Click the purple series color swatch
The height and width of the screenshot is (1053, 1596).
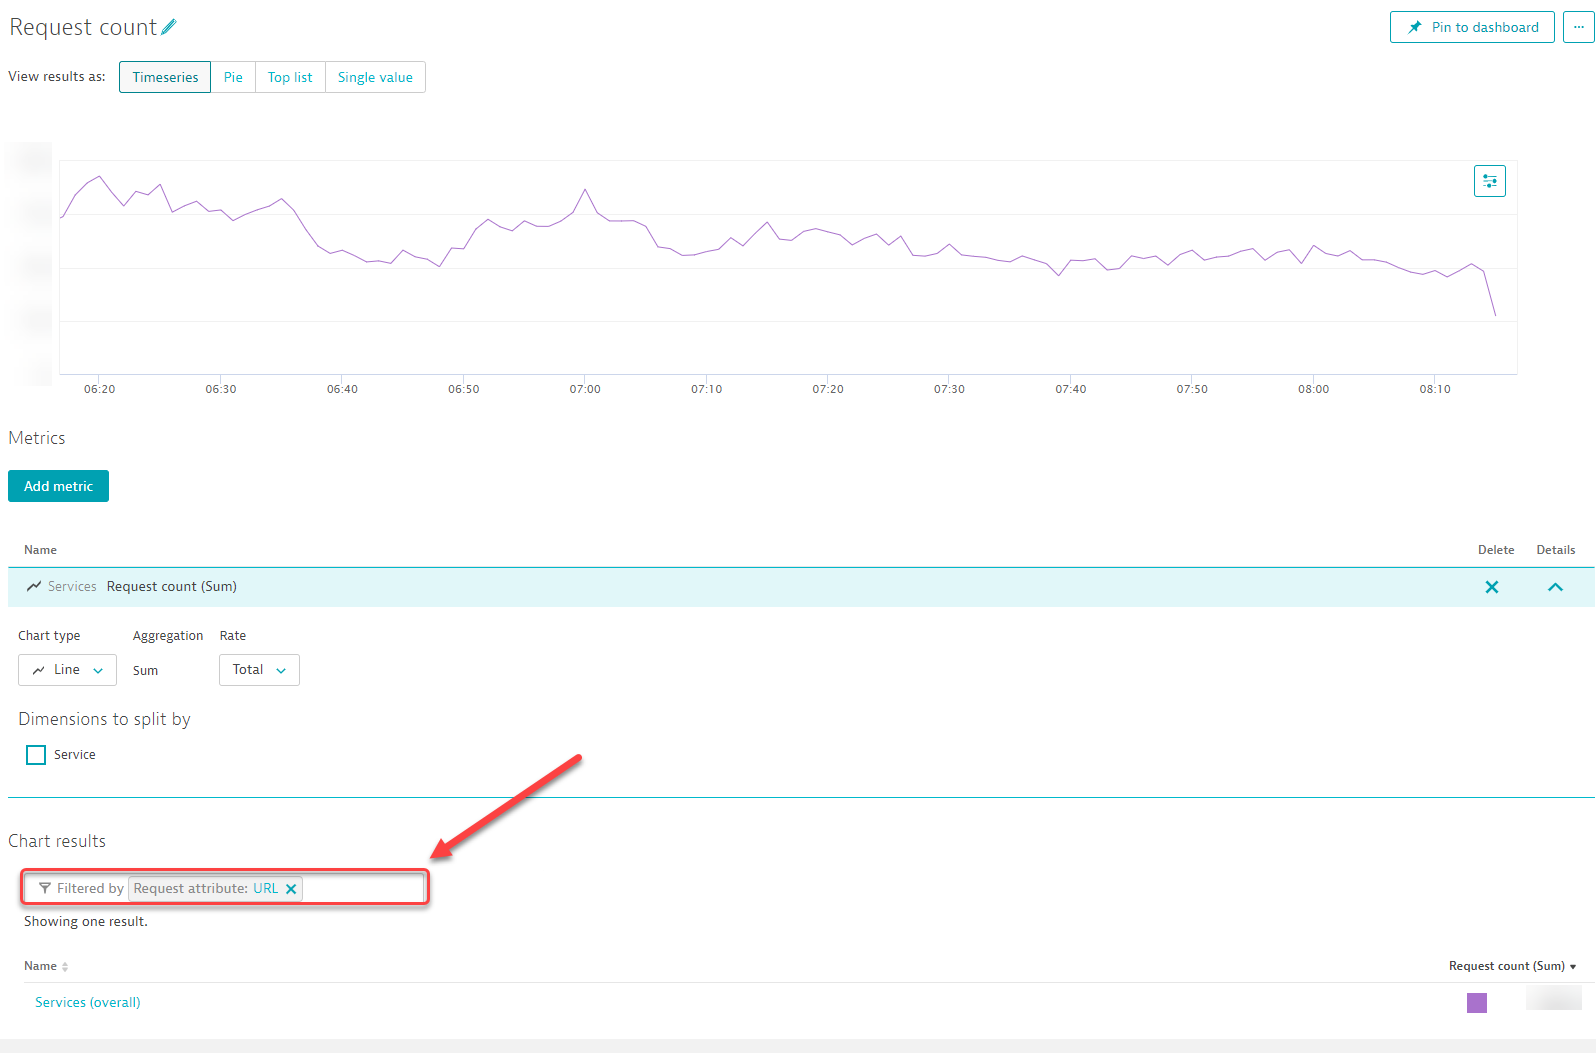click(1476, 1002)
